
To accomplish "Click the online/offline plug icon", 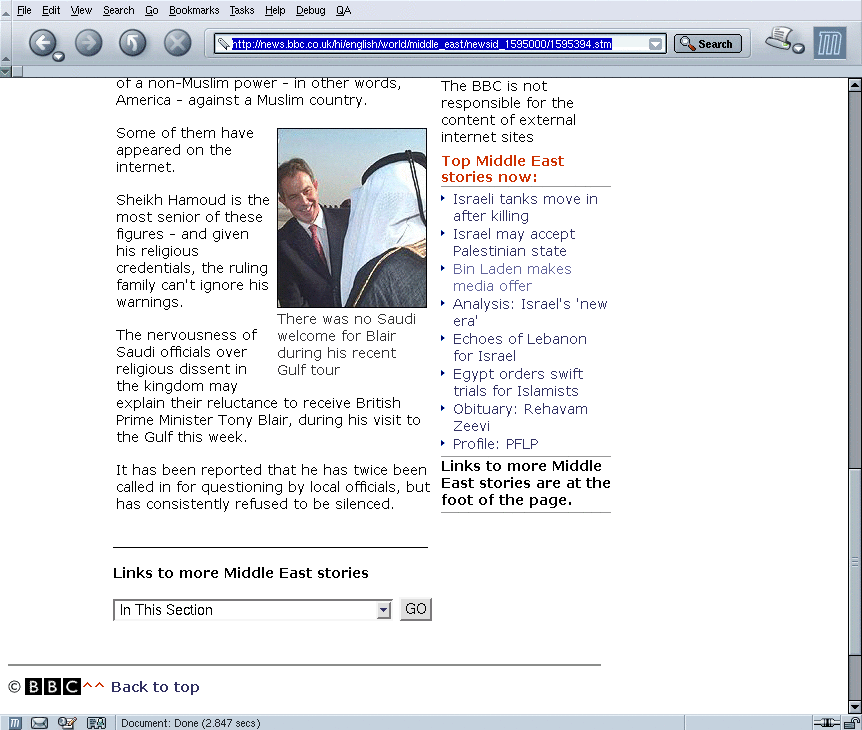I will [827, 723].
